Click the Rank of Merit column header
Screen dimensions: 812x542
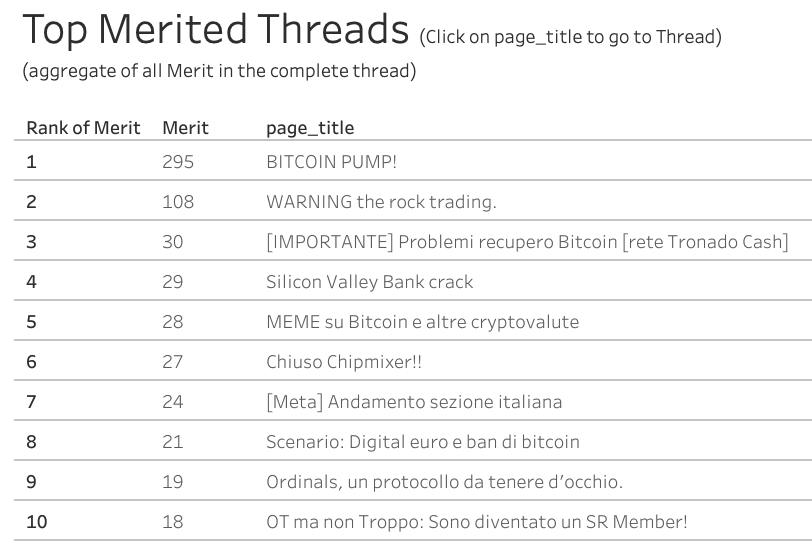(83, 128)
